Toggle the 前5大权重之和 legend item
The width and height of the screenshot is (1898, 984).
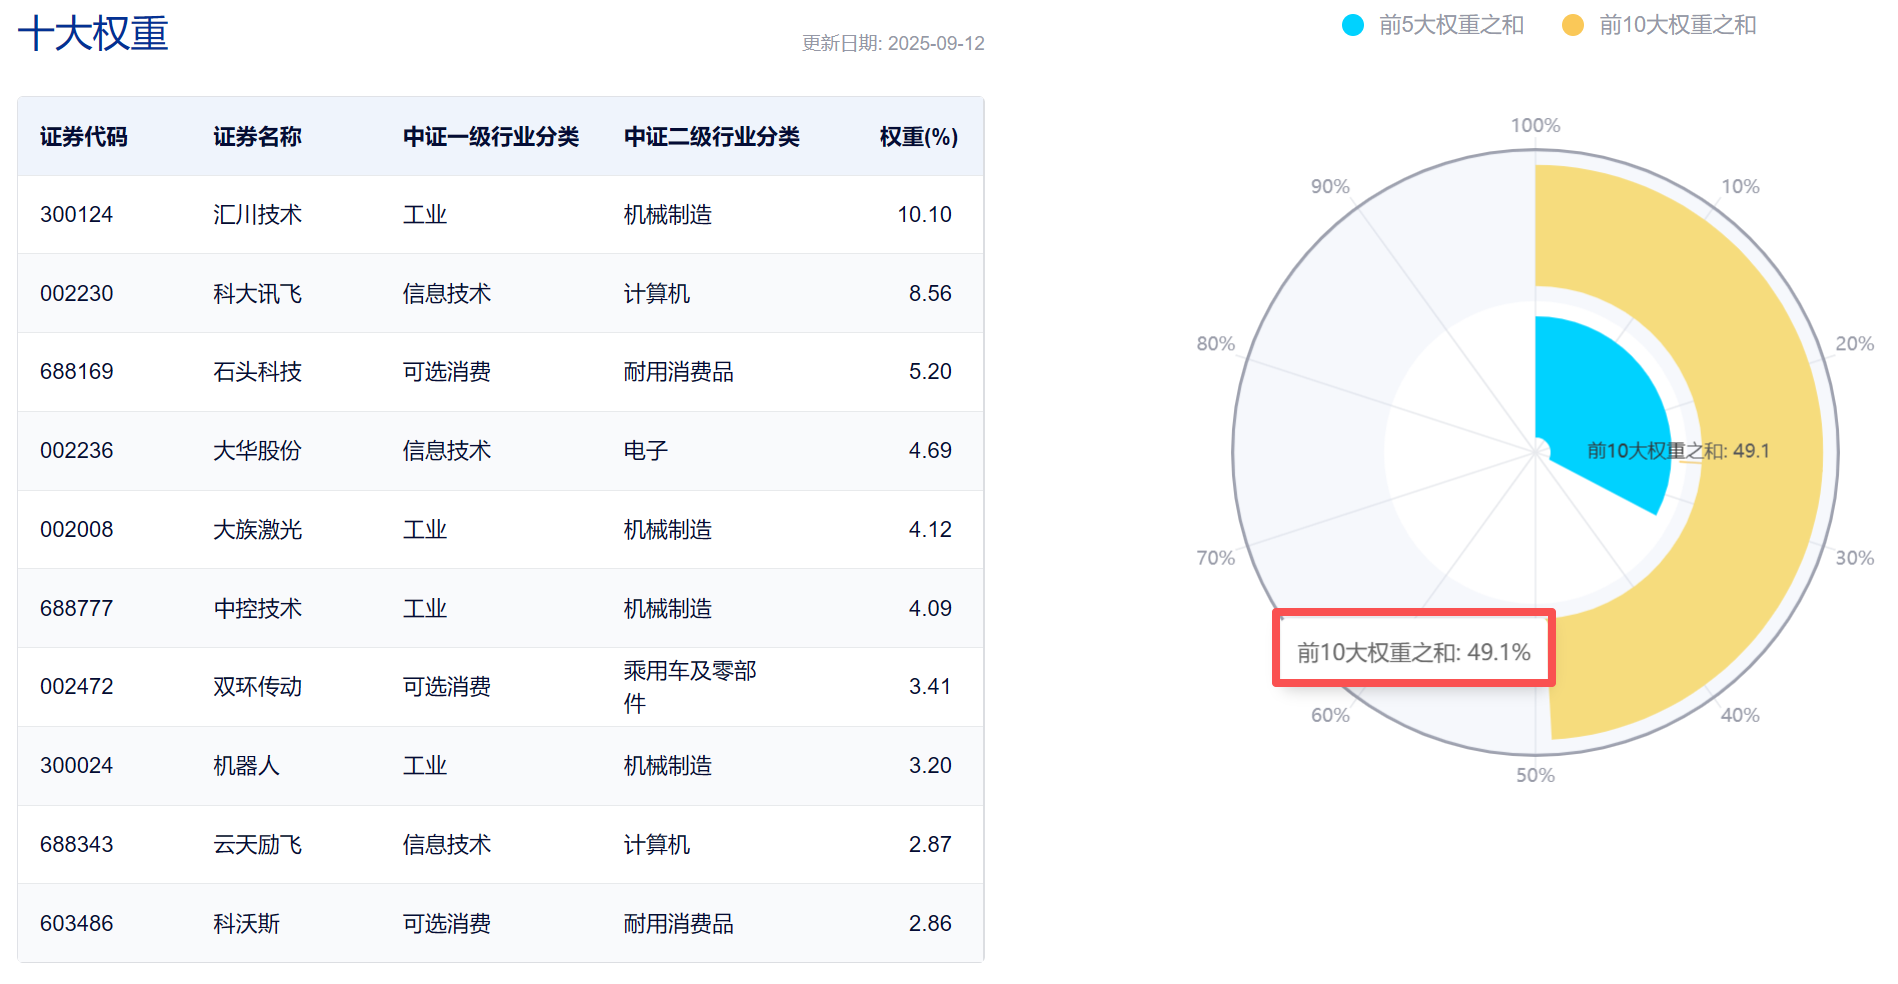pyautogui.click(x=1440, y=25)
